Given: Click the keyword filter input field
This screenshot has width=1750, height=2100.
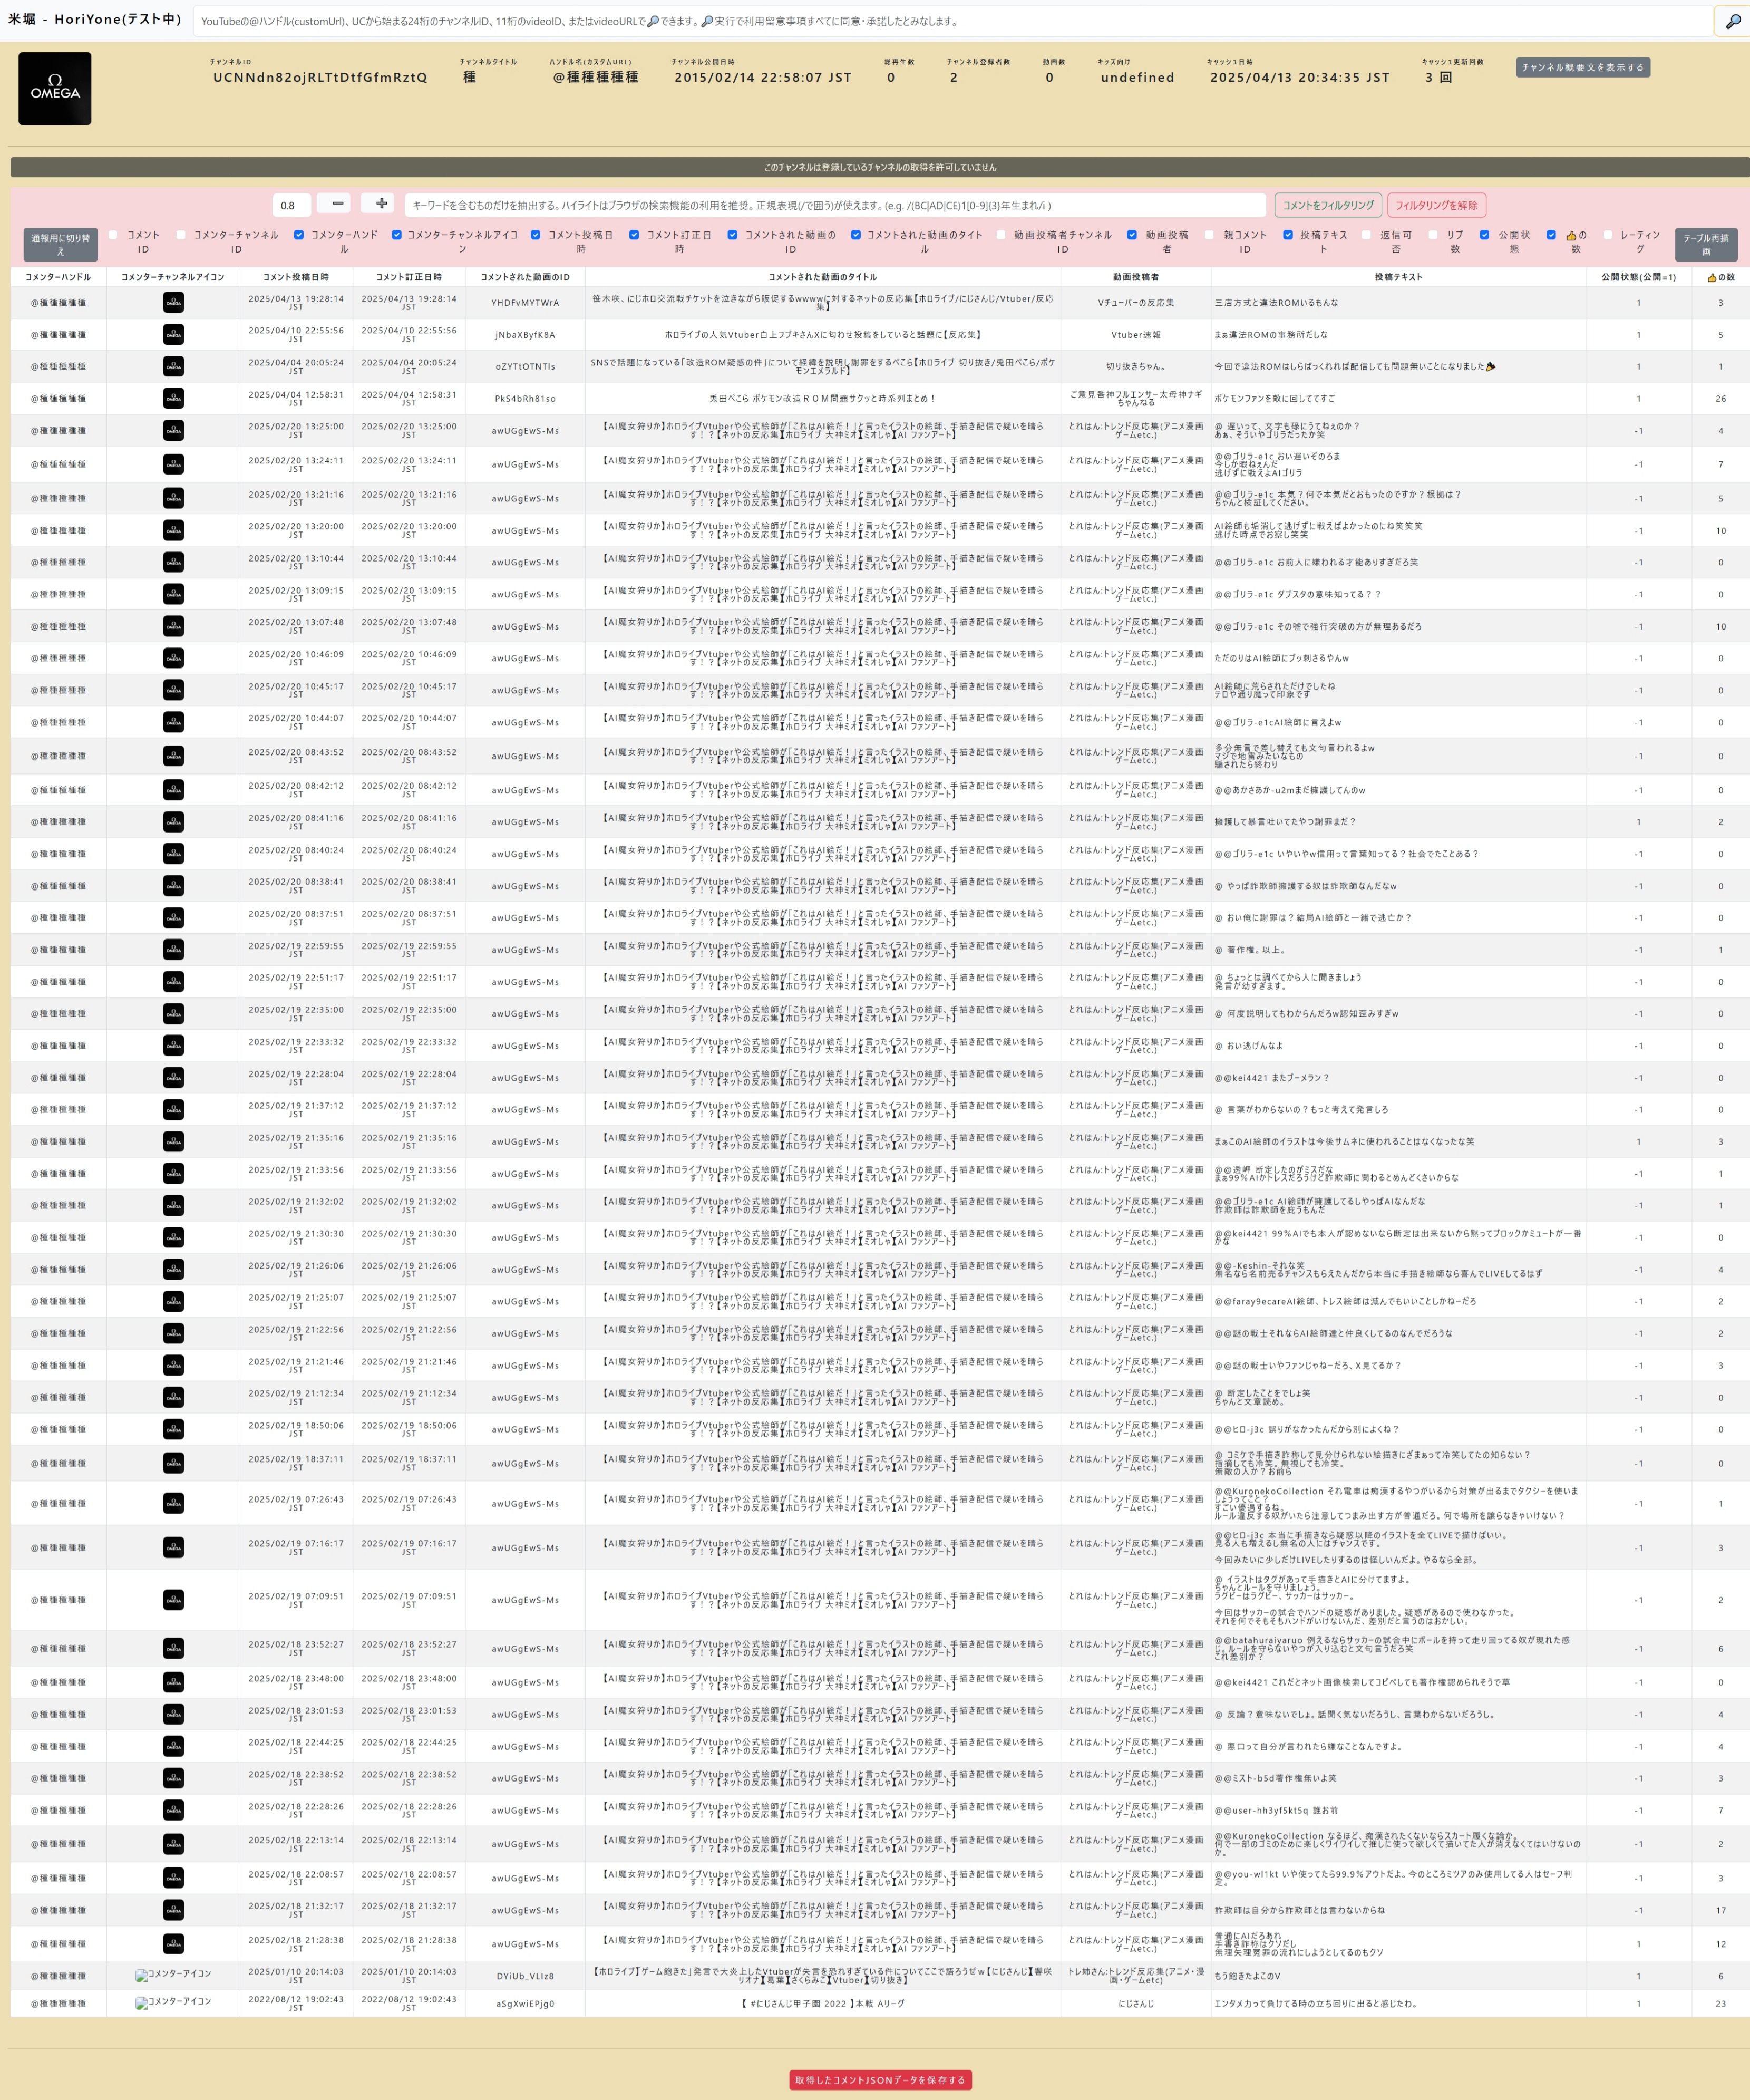Looking at the screenshot, I should point(835,205).
